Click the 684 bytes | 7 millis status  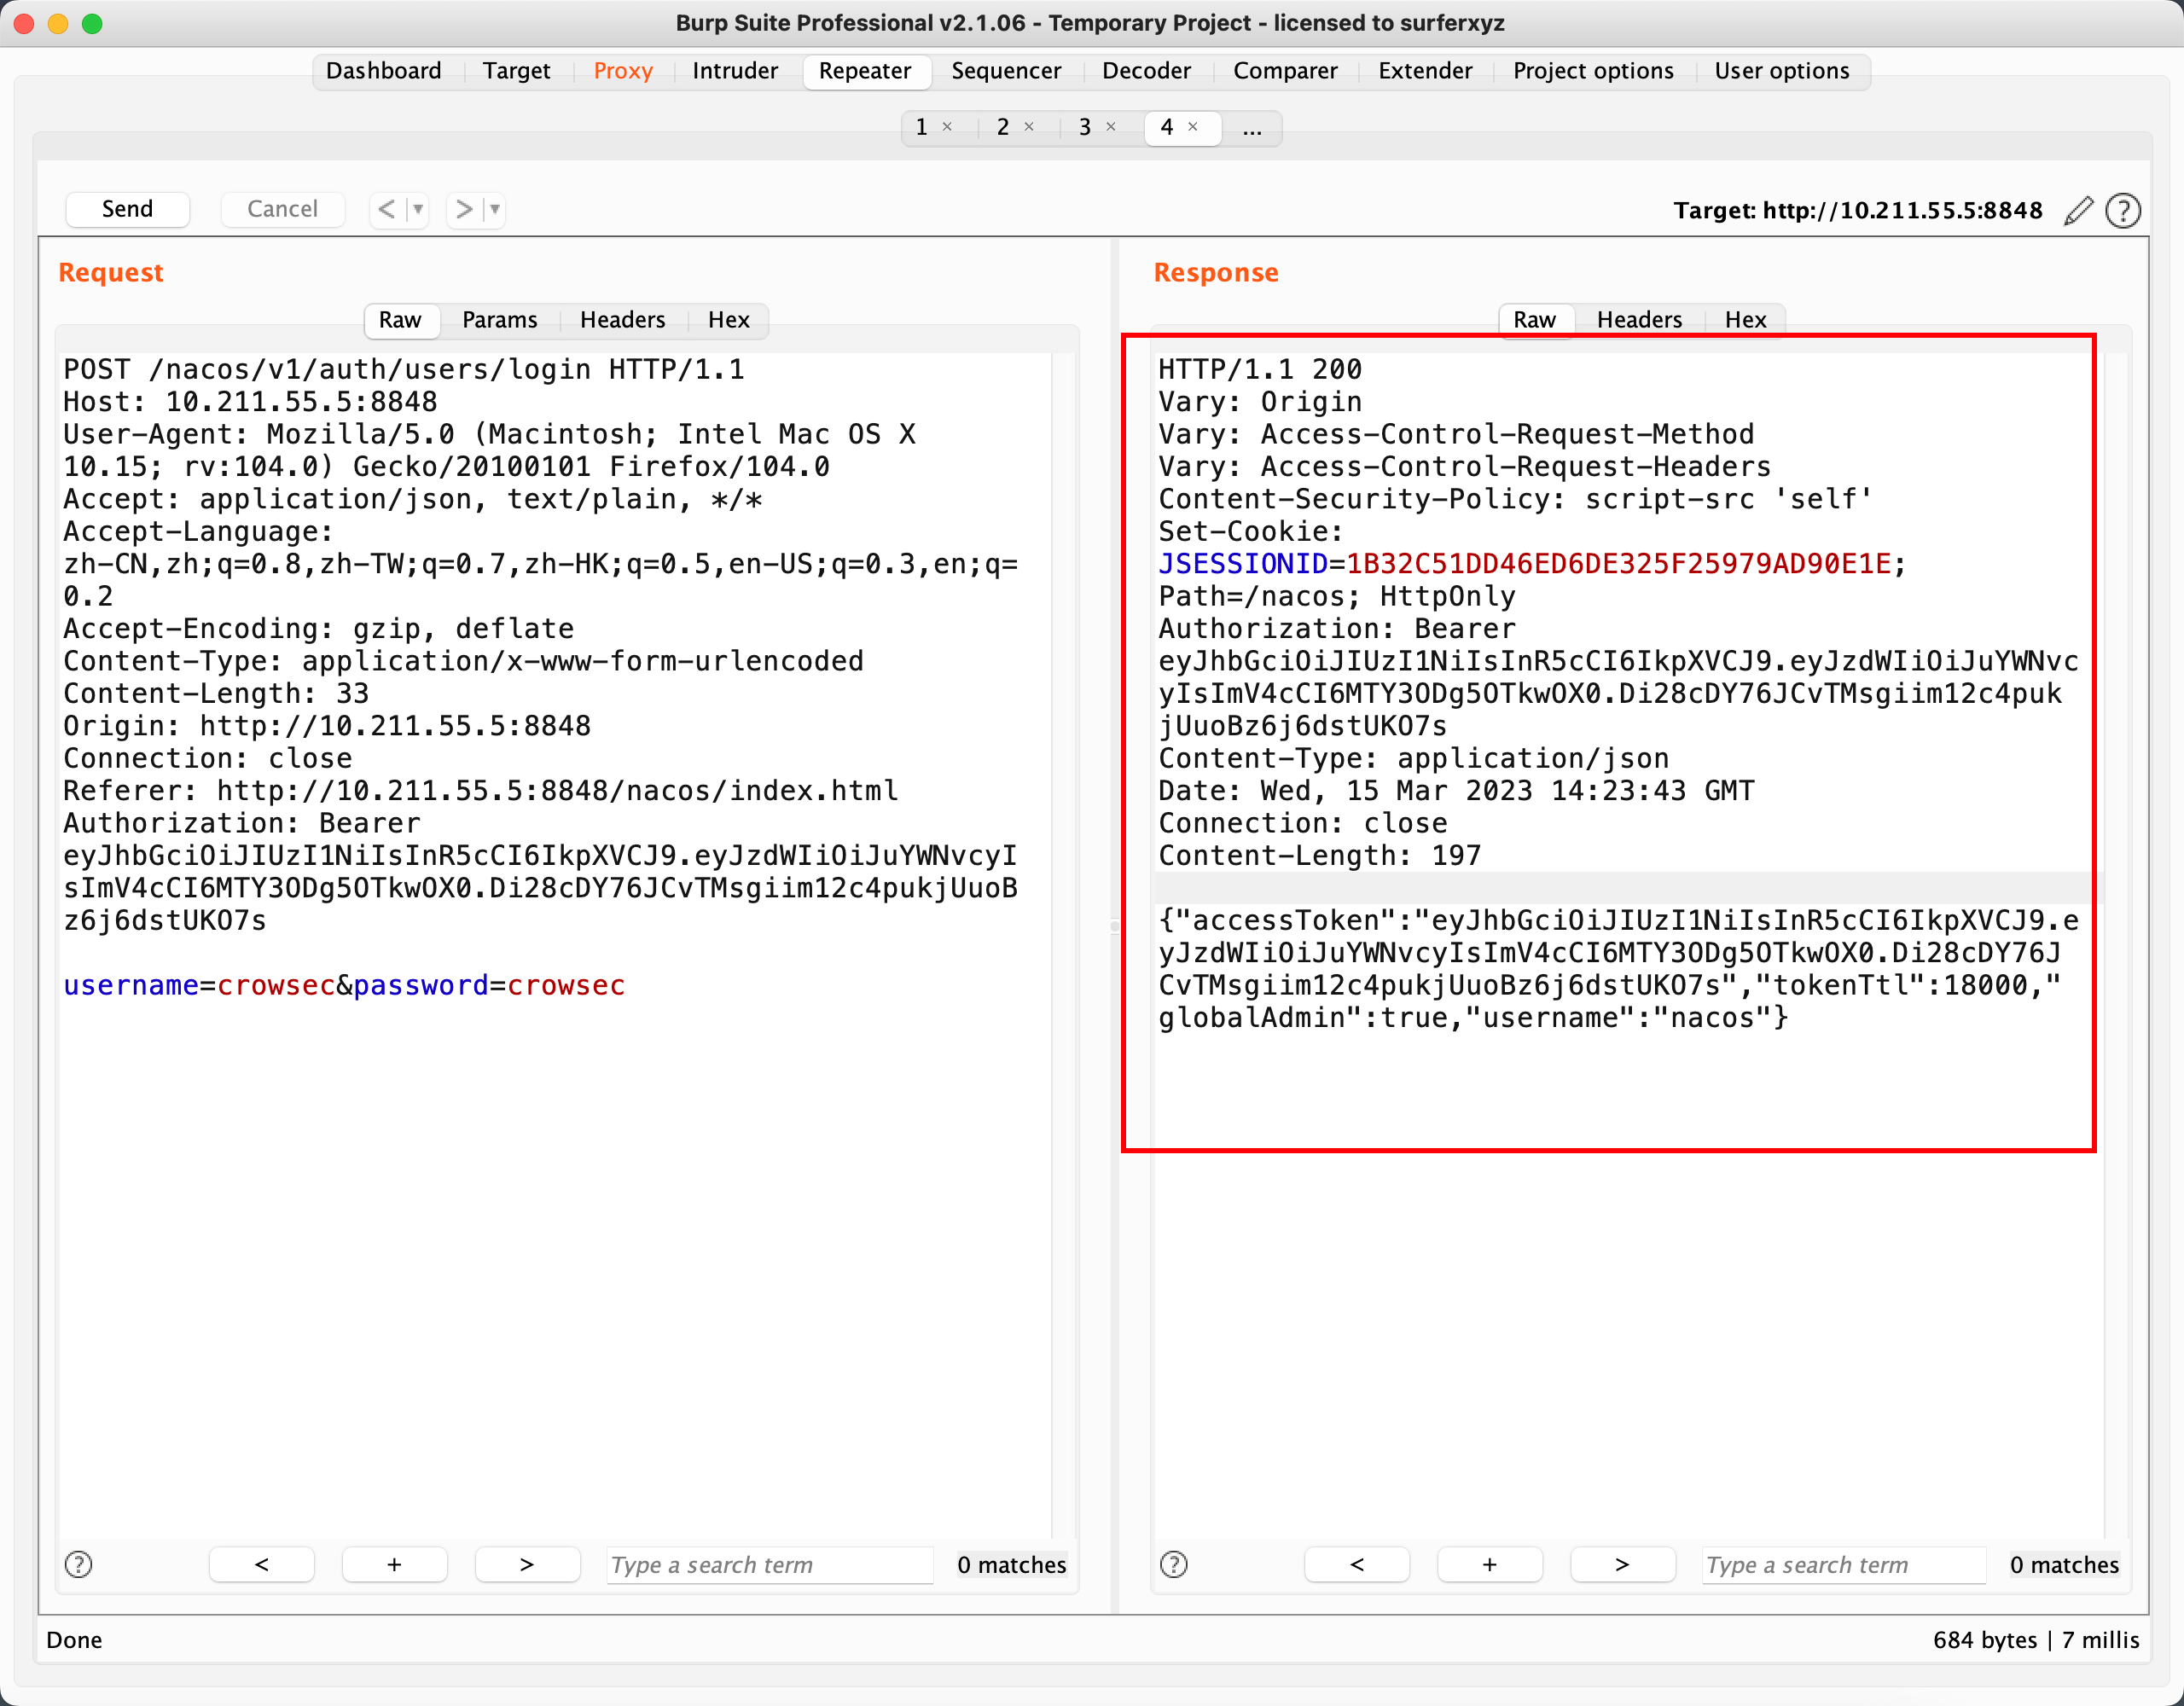click(2036, 1640)
